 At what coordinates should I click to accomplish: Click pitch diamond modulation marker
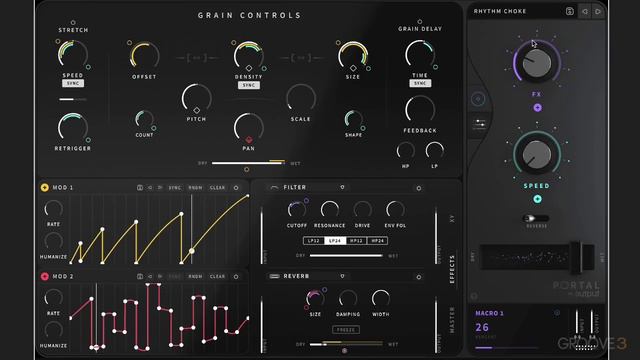(x=196, y=110)
